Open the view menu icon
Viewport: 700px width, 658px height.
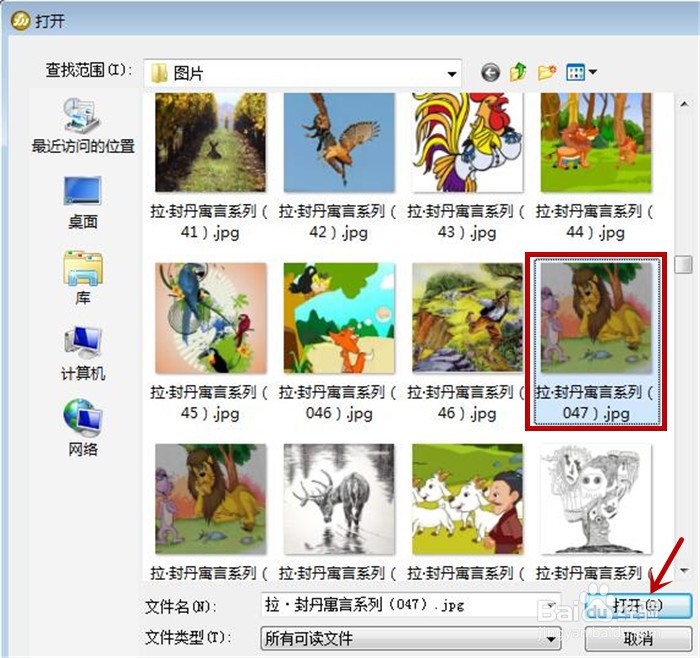pyautogui.click(x=581, y=72)
